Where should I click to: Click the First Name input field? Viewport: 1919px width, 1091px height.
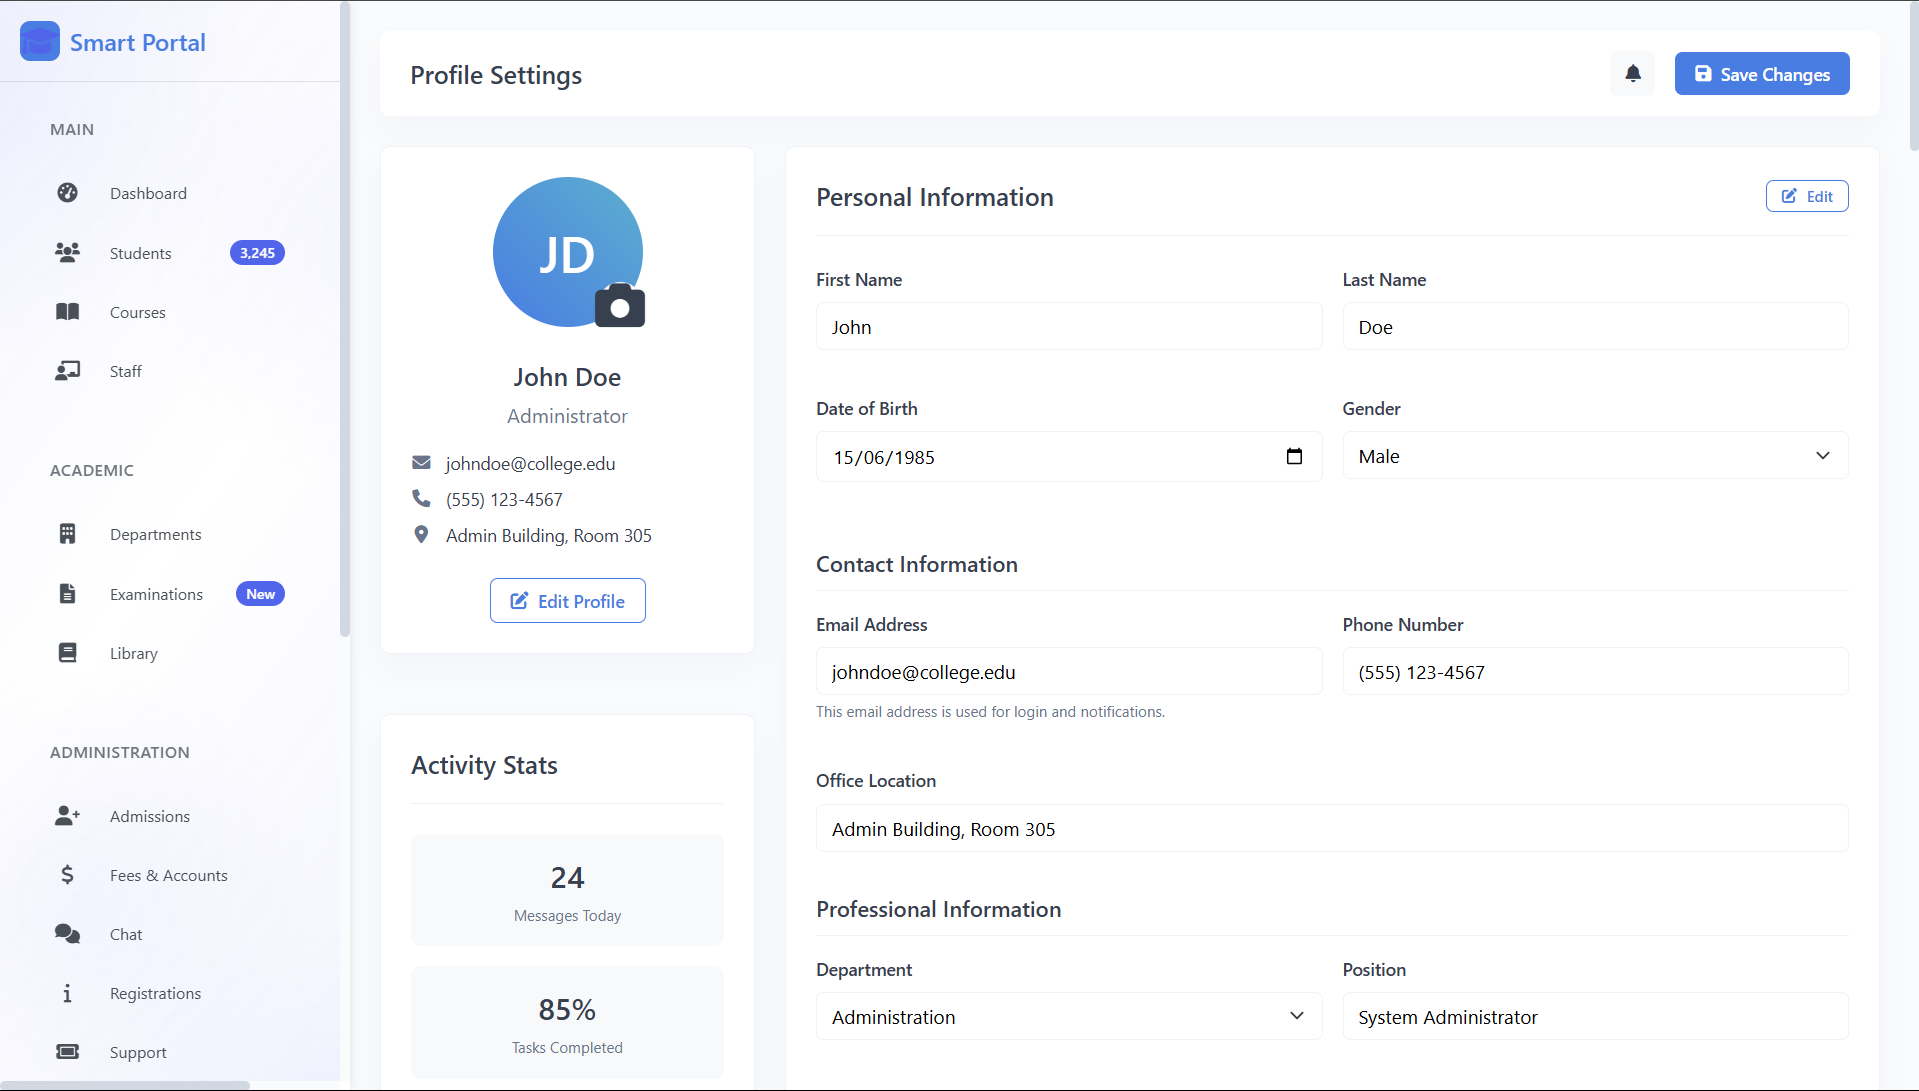click(1068, 327)
